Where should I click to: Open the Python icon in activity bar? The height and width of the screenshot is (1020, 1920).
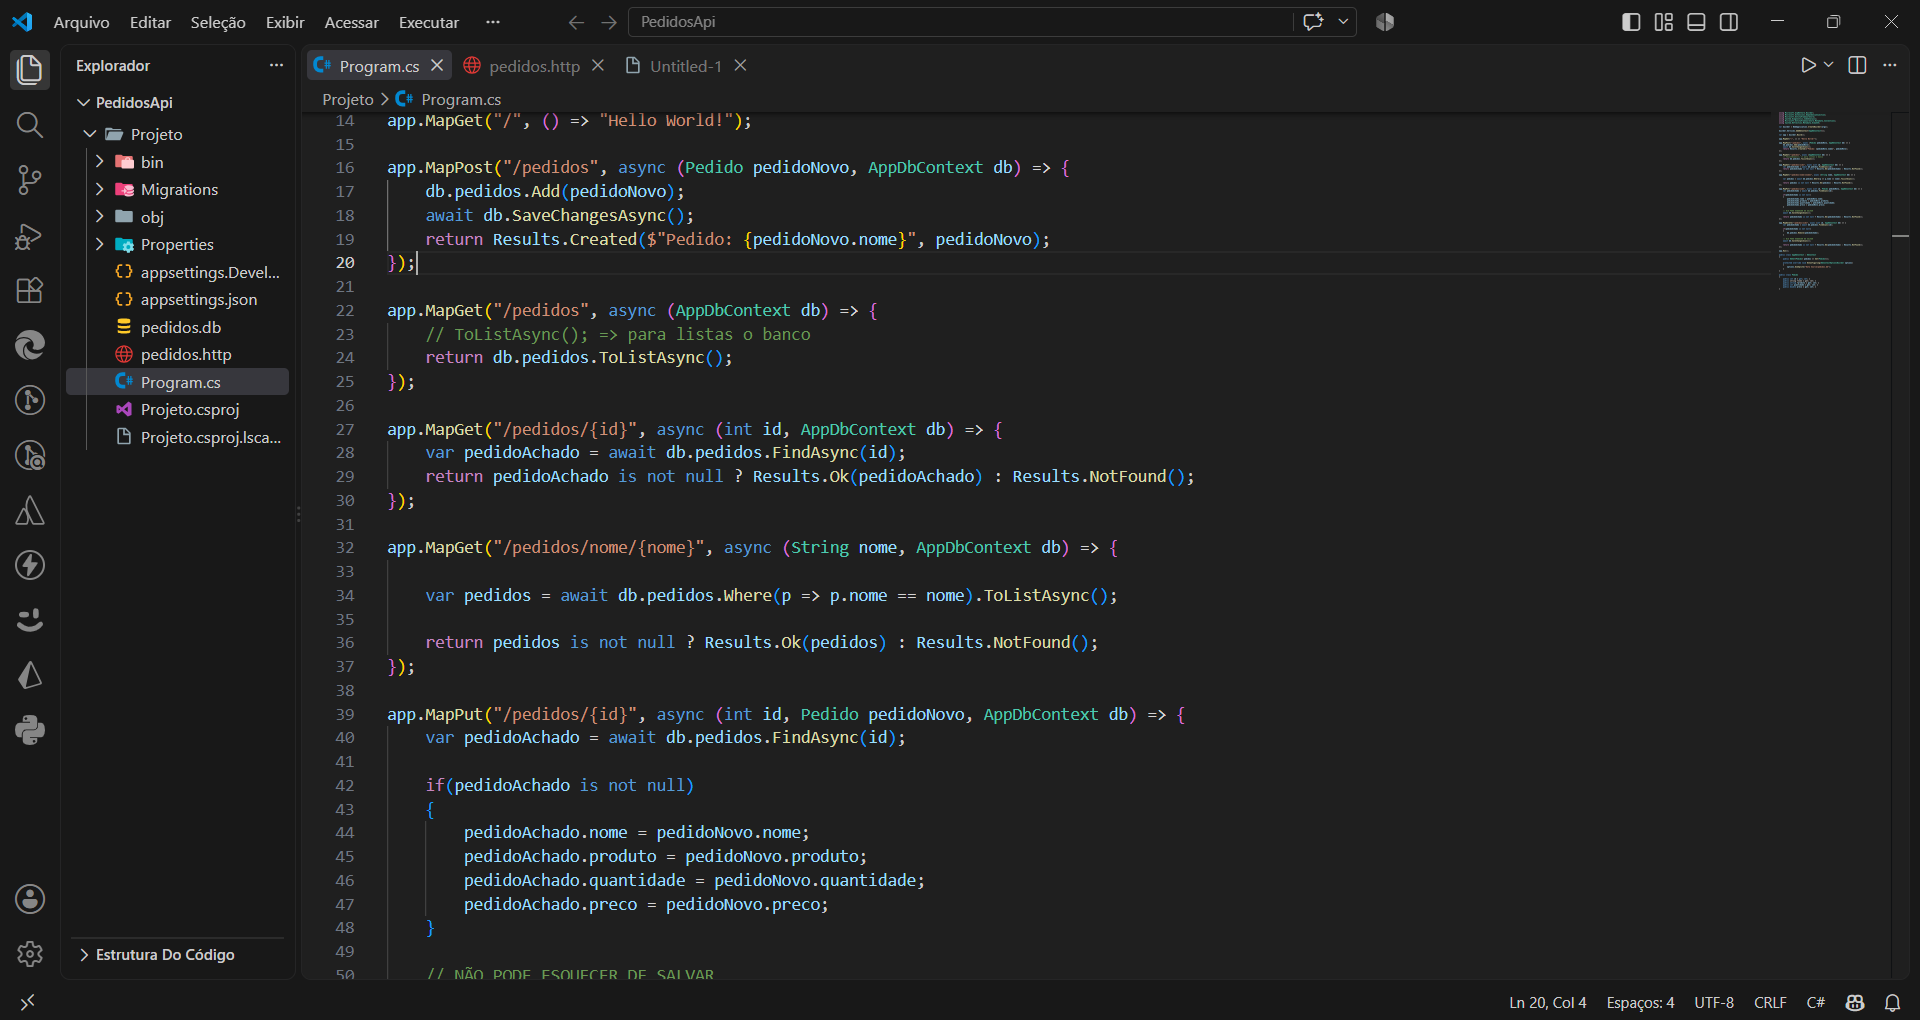(x=30, y=730)
